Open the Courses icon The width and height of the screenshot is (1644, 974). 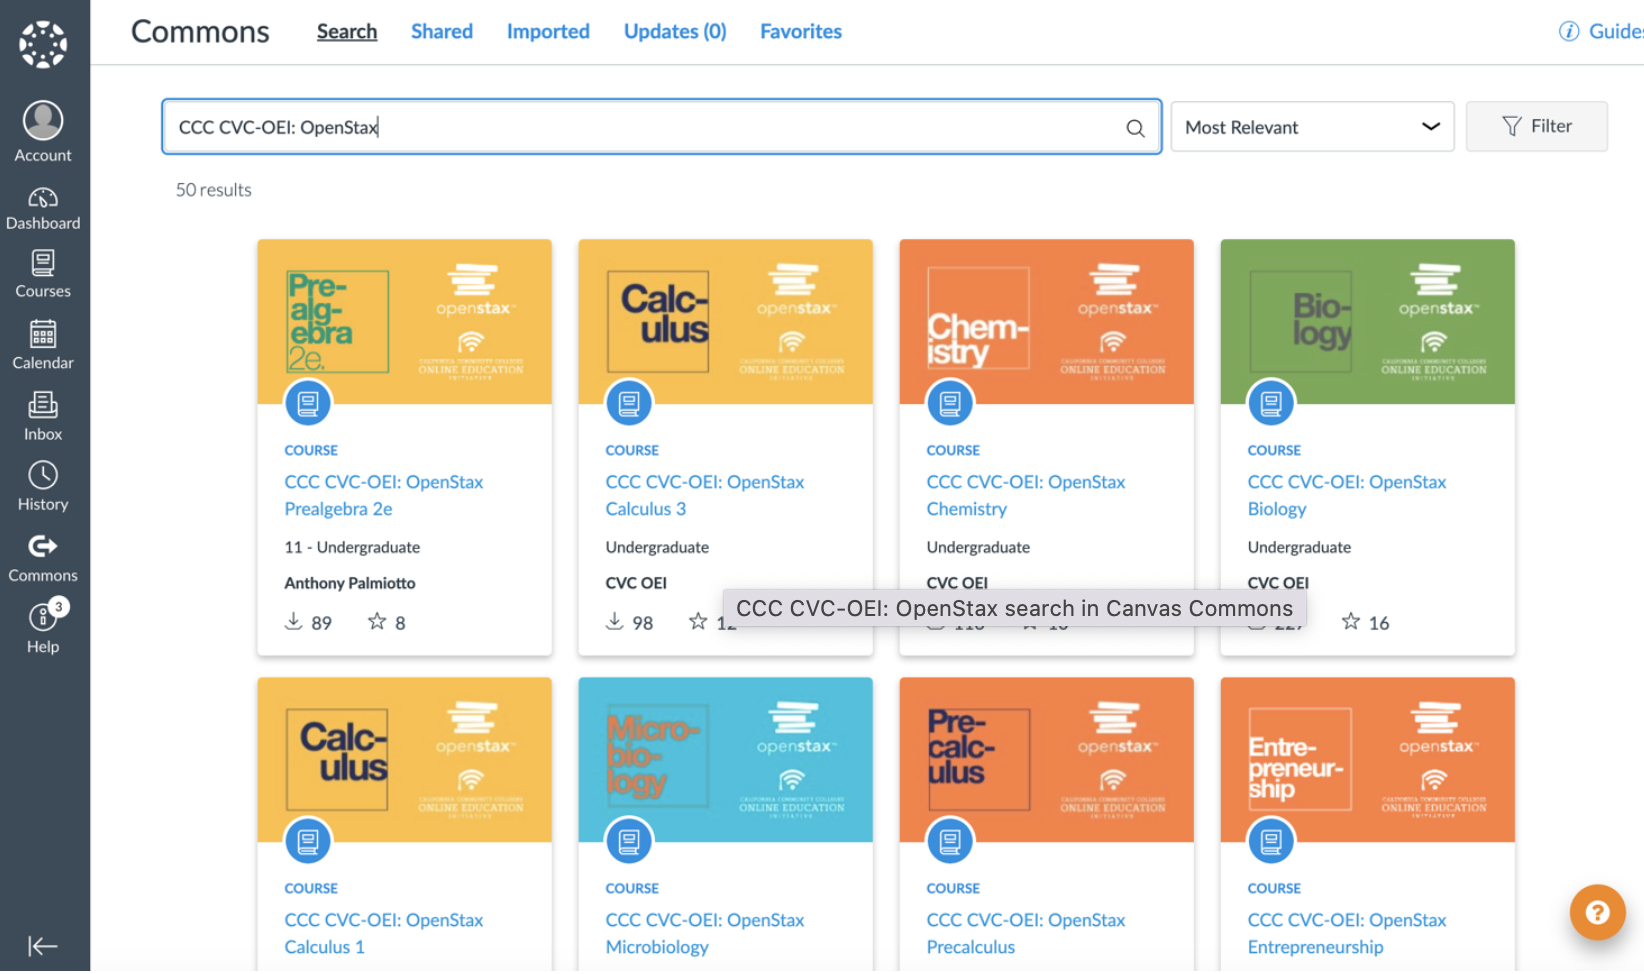pos(43,263)
